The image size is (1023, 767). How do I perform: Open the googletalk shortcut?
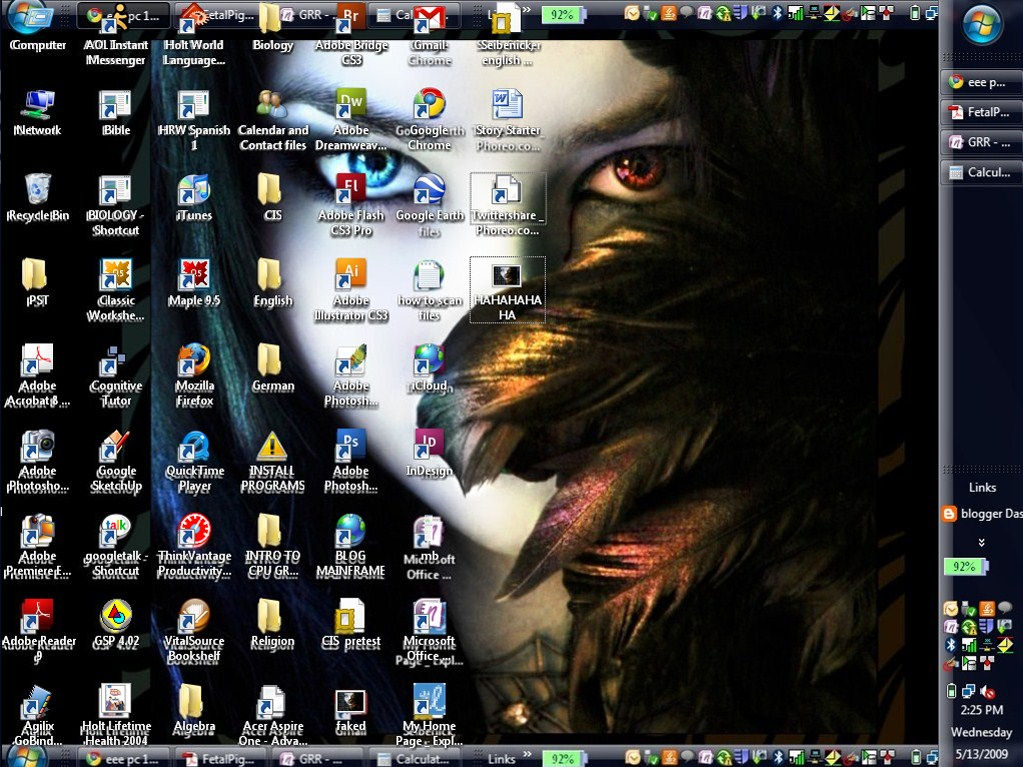115,546
